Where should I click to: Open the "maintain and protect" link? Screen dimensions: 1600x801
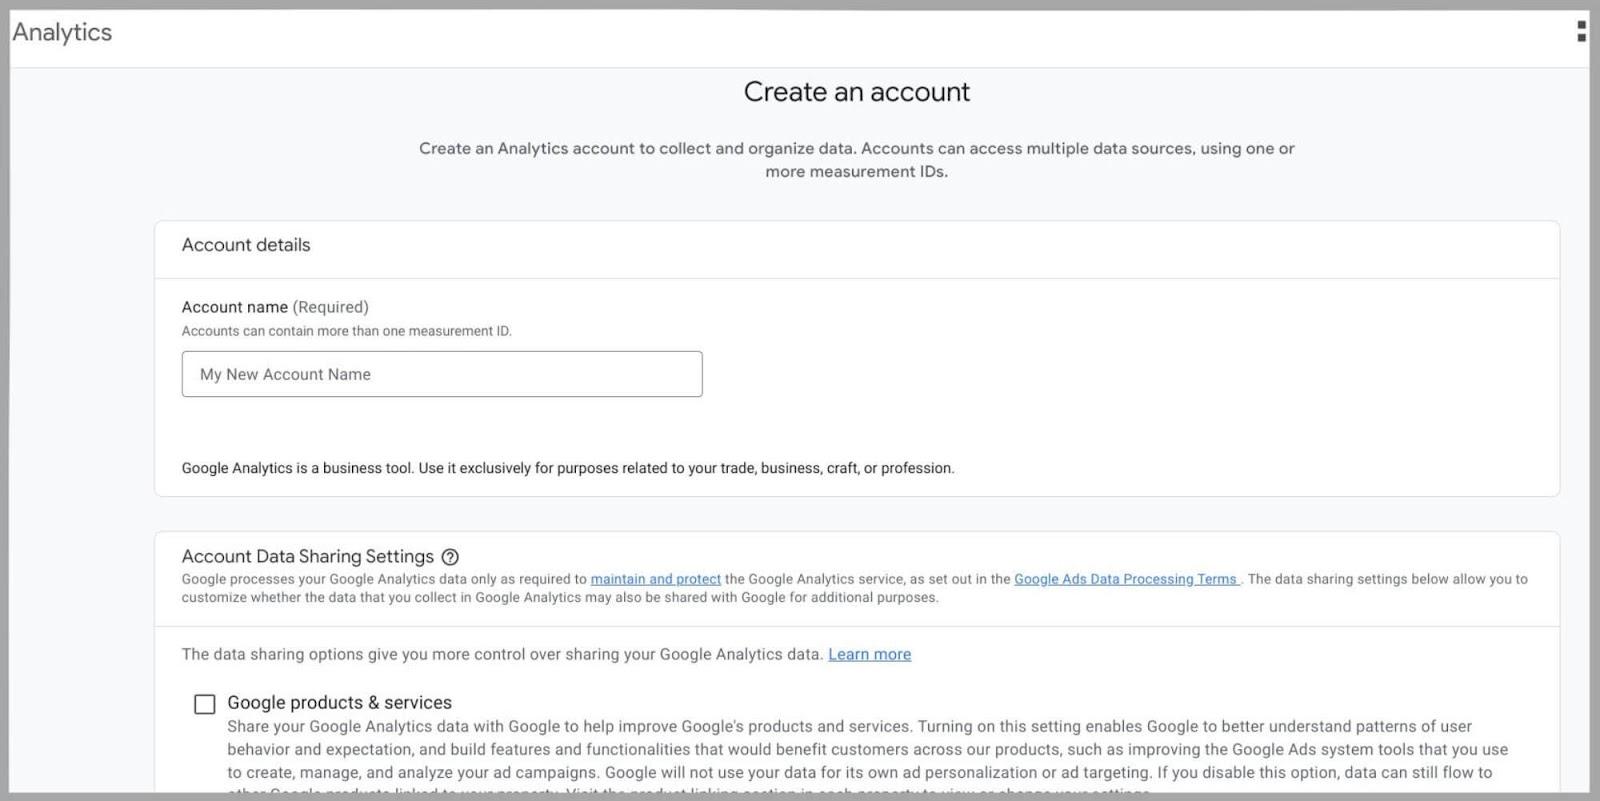[x=655, y=579]
